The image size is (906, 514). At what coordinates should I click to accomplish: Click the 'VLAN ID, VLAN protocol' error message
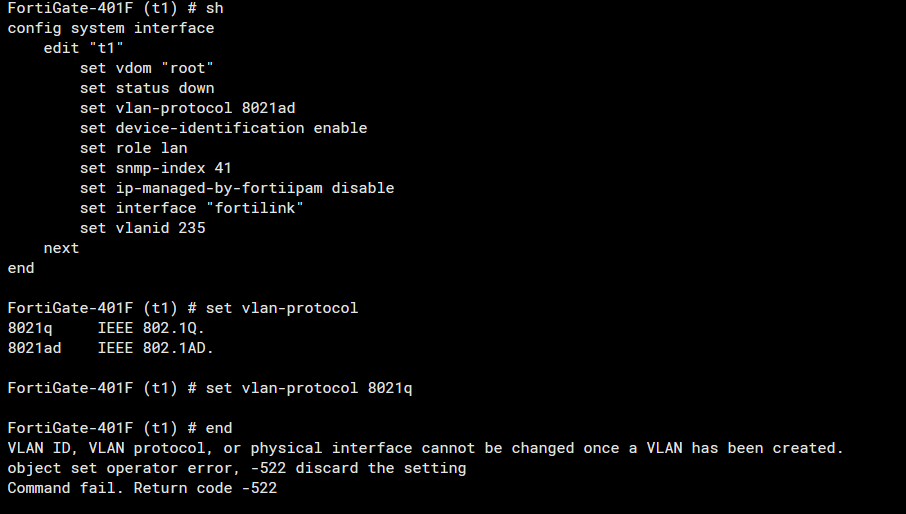tap(425, 448)
